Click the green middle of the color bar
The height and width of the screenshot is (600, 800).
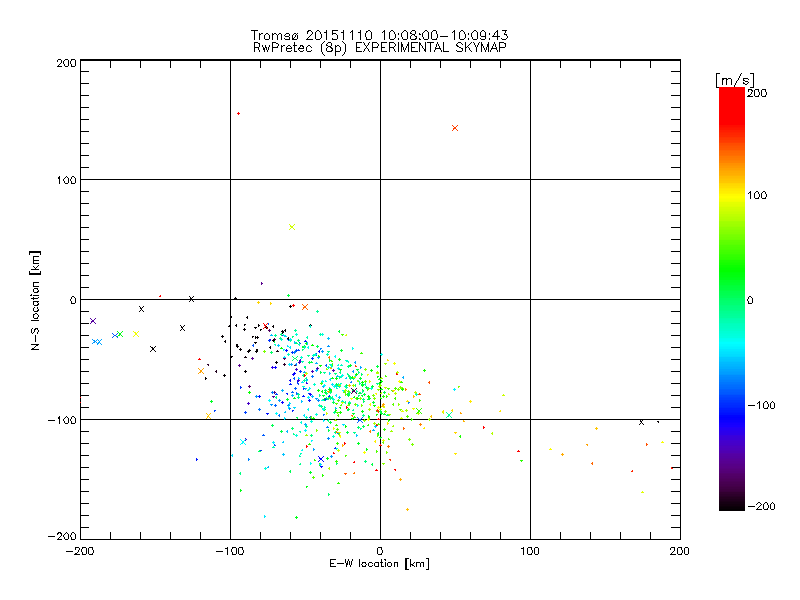tap(731, 299)
